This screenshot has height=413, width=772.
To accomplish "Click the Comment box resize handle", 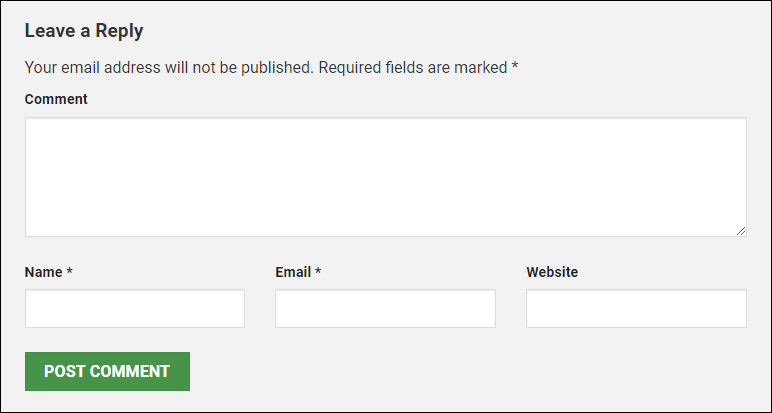I will coord(741,231).
